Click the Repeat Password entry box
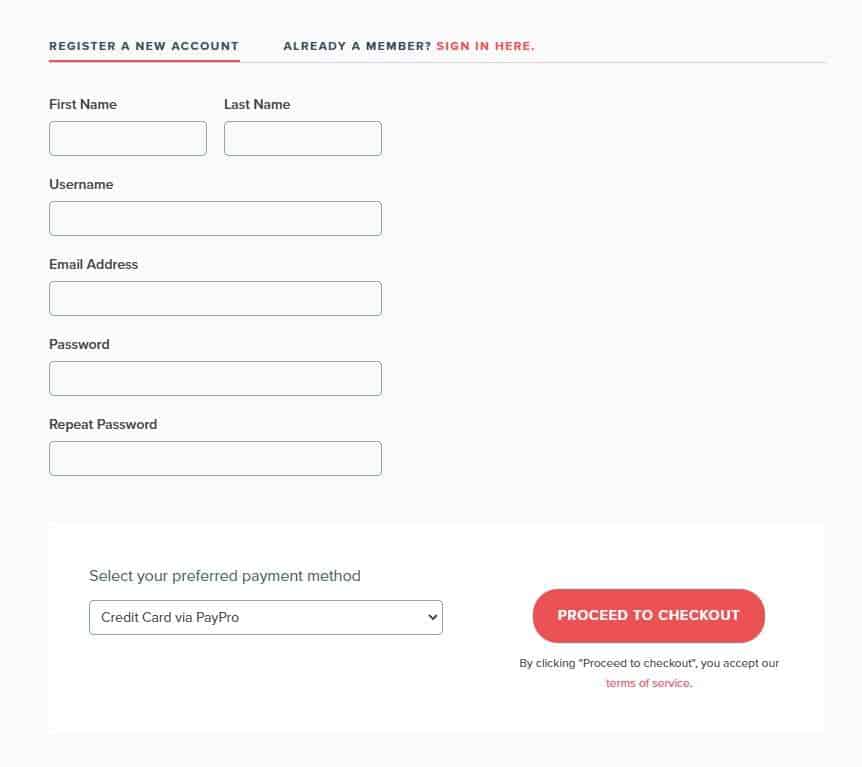The image size is (862, 767). (x=215, y=458)
